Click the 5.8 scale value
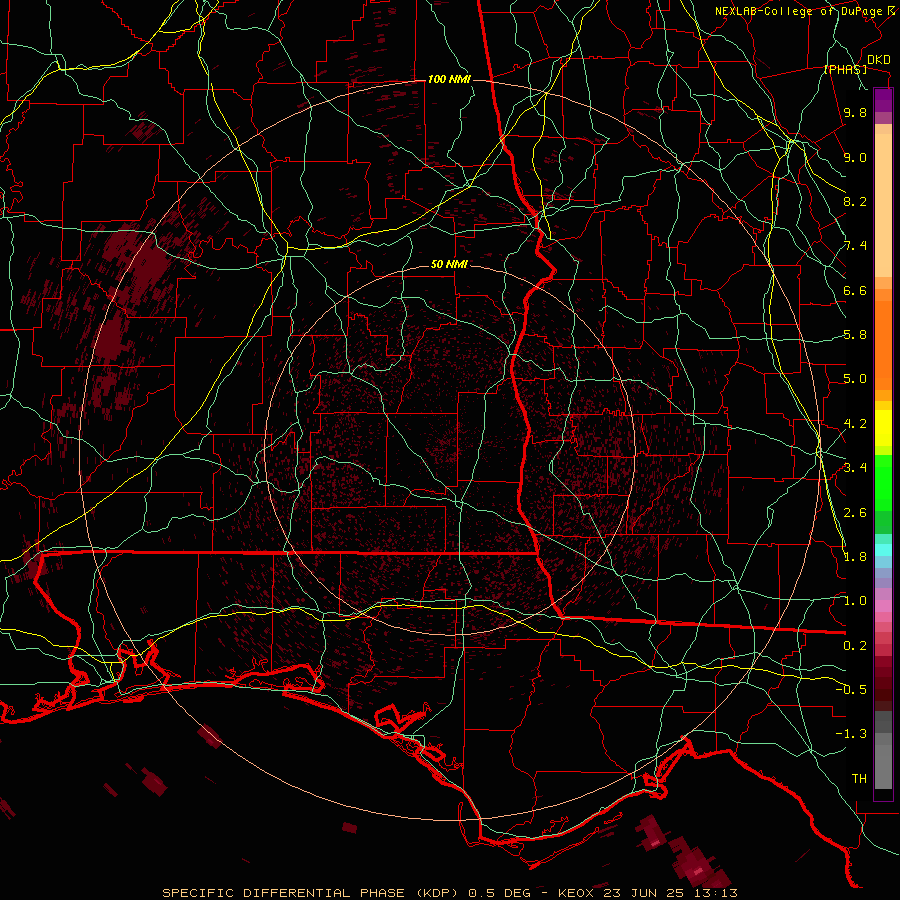The width and height of the screenshot is (900, 900). [855, 335]
